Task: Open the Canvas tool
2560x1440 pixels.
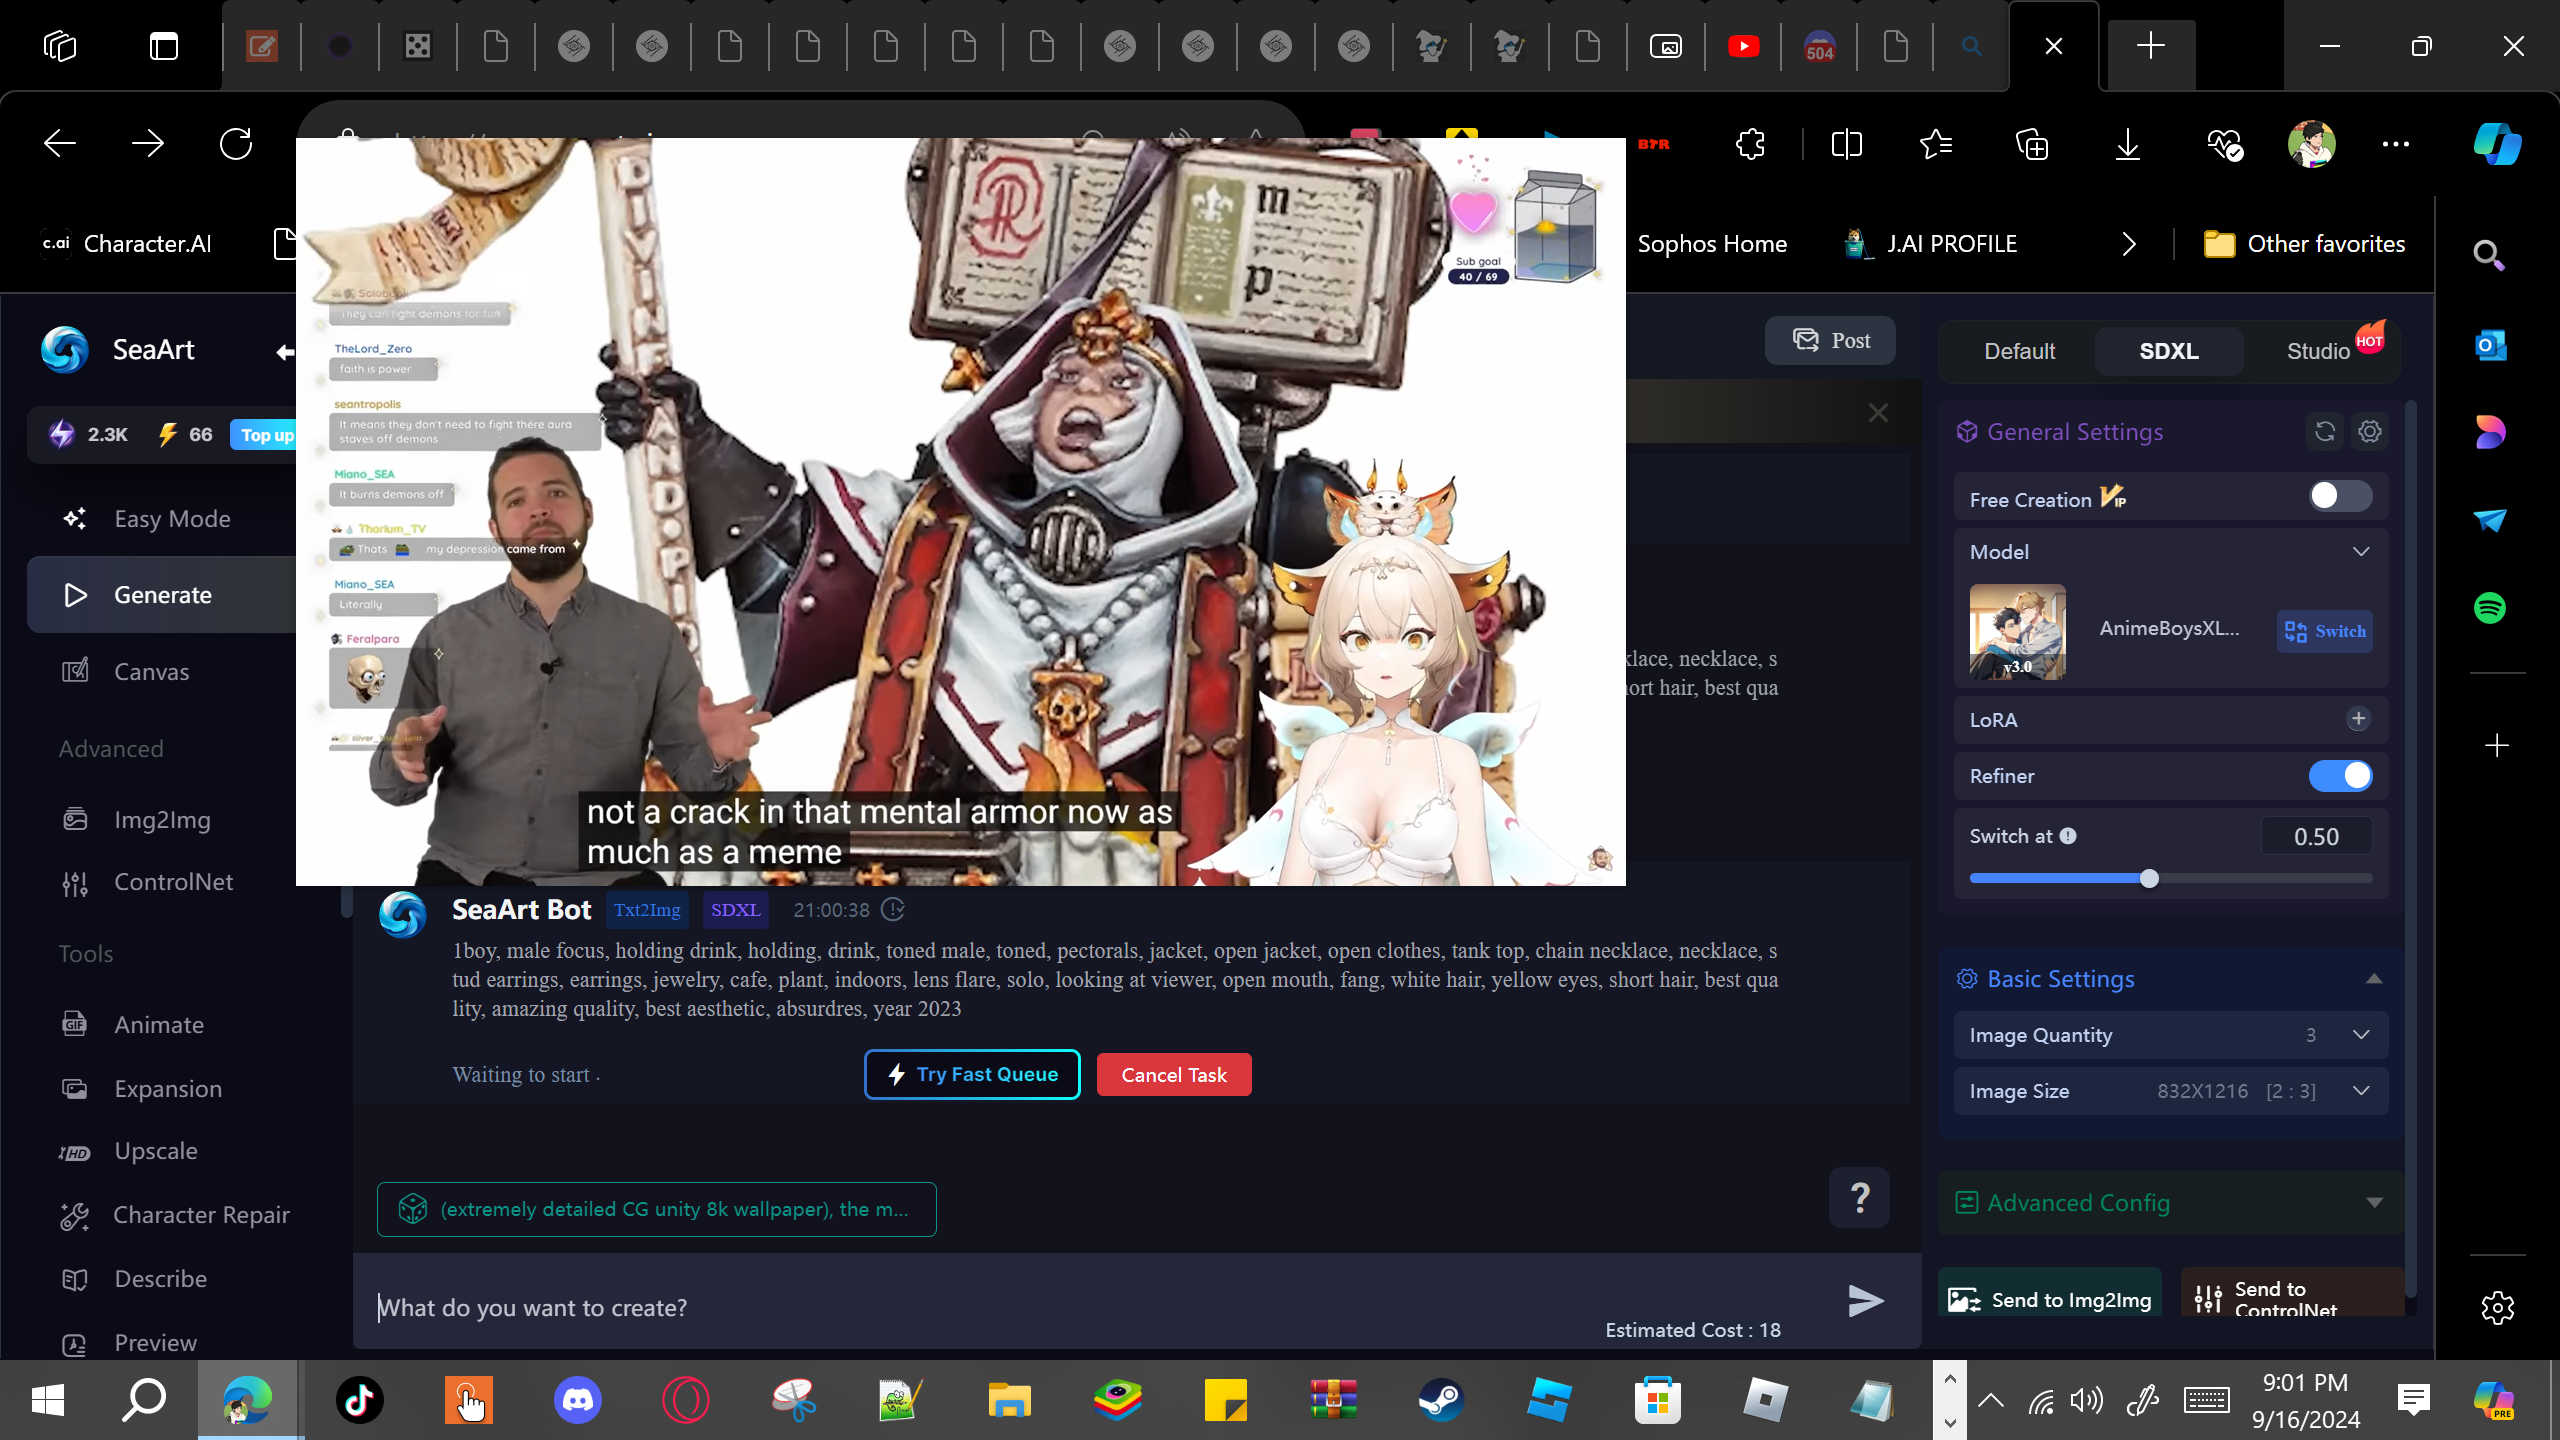Action: (x=151, y=672)
